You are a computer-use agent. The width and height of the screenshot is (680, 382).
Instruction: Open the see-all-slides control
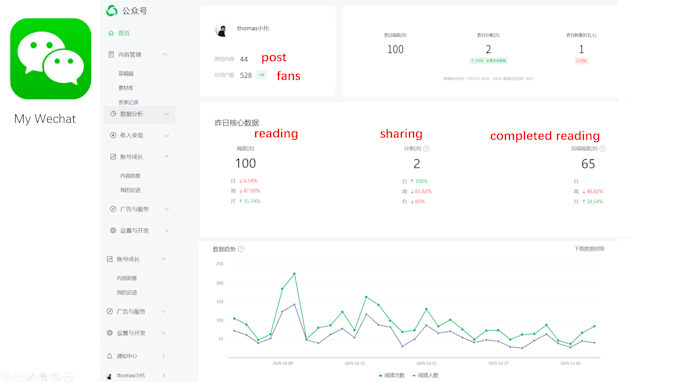click(x=43, y=377)
